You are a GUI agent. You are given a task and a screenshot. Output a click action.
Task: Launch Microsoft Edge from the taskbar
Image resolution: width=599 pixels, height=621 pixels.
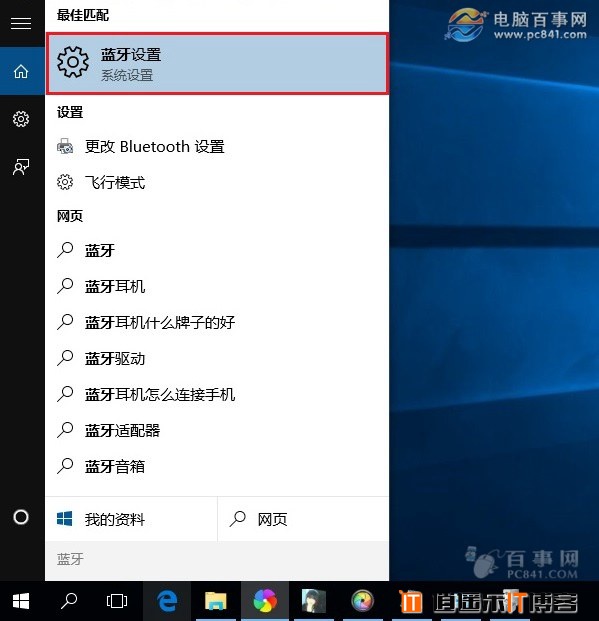tap(167, 601)
